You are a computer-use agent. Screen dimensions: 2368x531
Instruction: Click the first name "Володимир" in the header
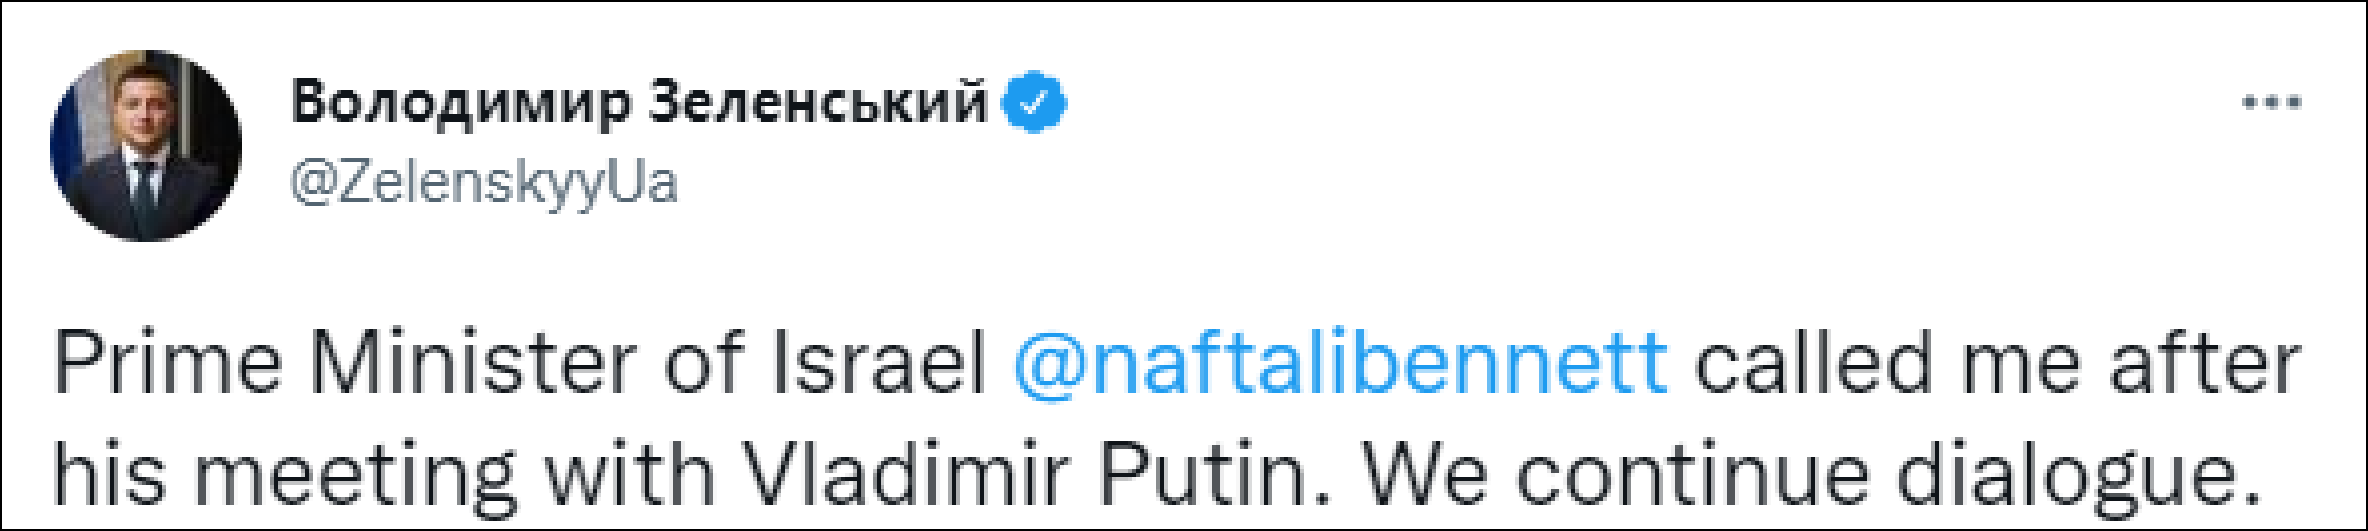(461, 103)
